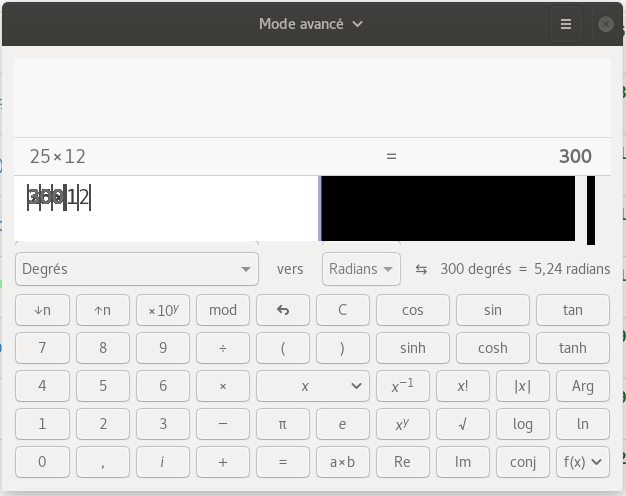Clear the display with C button
The width and height of the screenshot is (626, 496).
(x=343, y=310)
